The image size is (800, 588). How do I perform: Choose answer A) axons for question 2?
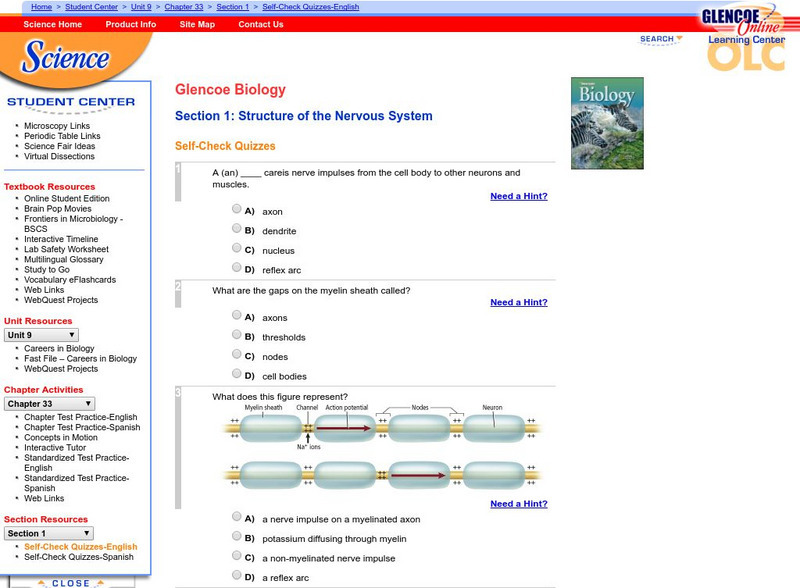click(237, 314)
